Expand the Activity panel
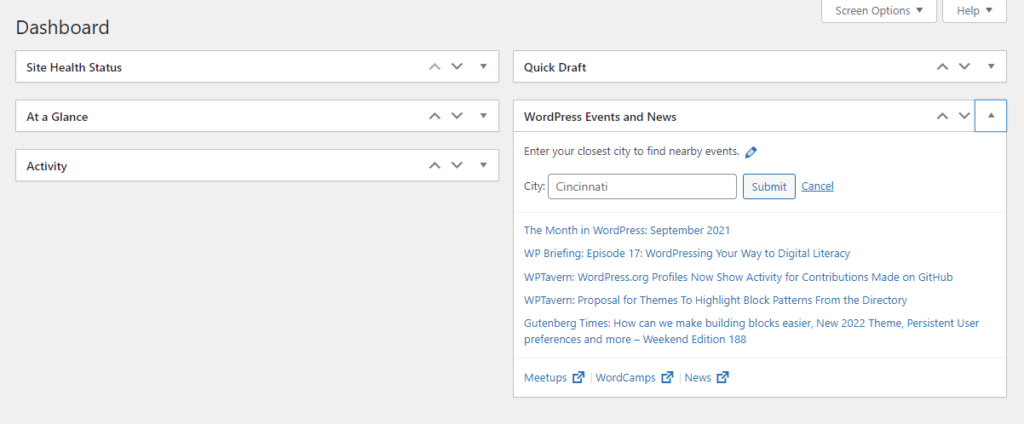Image resolution: width=1024 pixels, height=424 pixels. click(483, 166)
